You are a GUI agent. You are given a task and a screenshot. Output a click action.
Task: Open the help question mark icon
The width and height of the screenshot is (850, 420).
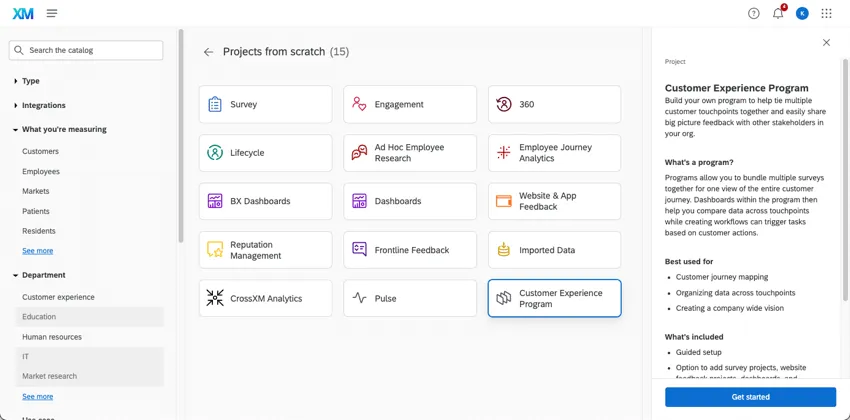click(754, 13)
